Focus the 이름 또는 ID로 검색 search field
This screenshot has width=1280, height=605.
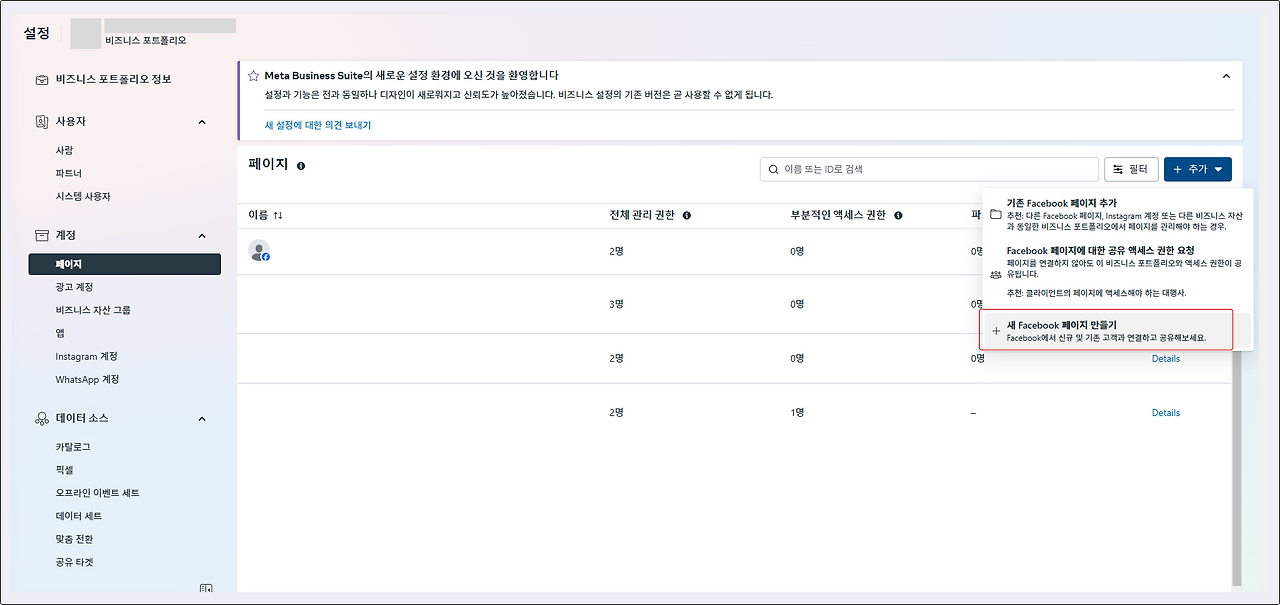[x=929, y=170]
